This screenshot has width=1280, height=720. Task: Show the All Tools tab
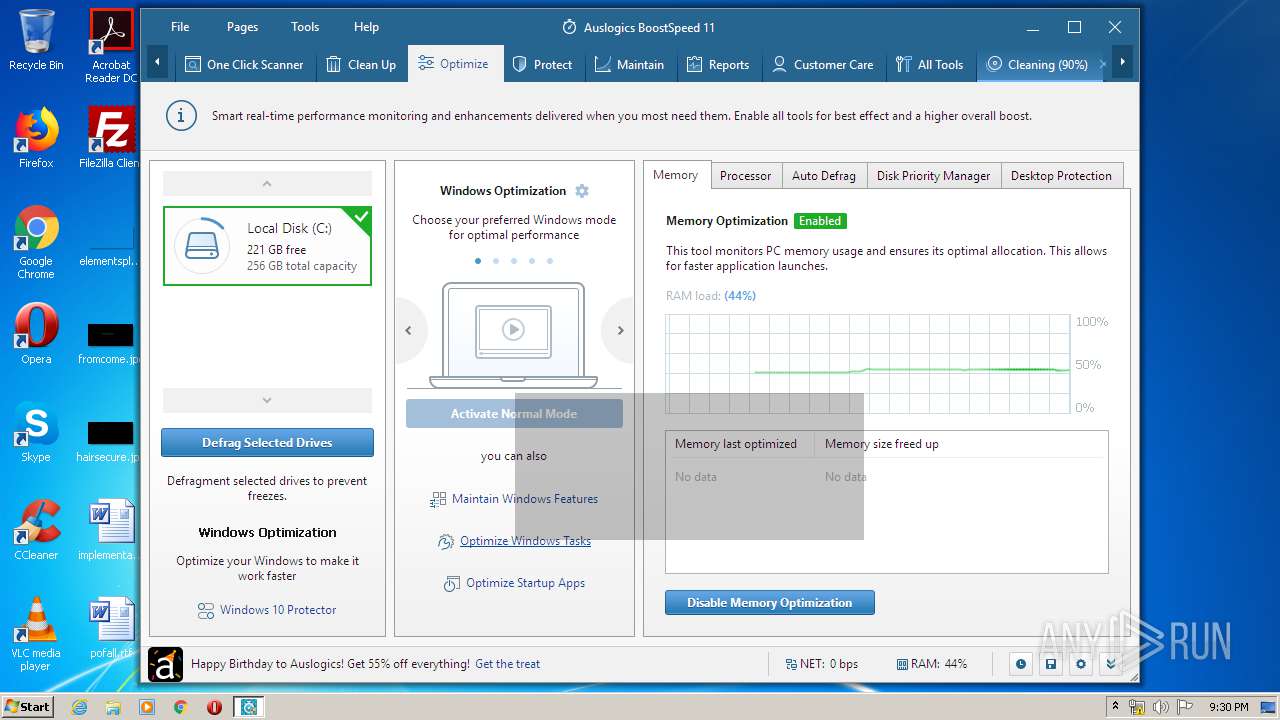930,64
